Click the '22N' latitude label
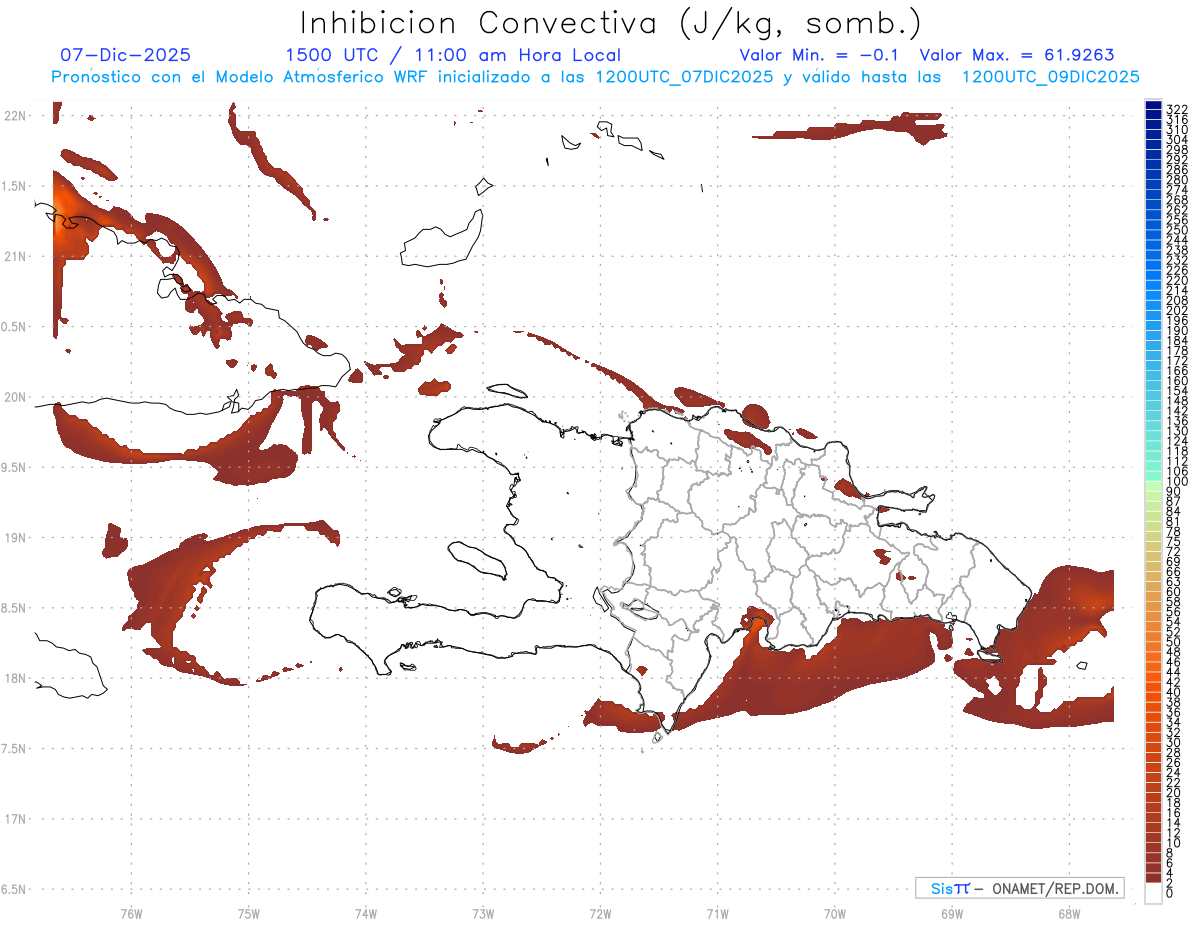This screenshot has width=1200, height=927. pos(15,116)
